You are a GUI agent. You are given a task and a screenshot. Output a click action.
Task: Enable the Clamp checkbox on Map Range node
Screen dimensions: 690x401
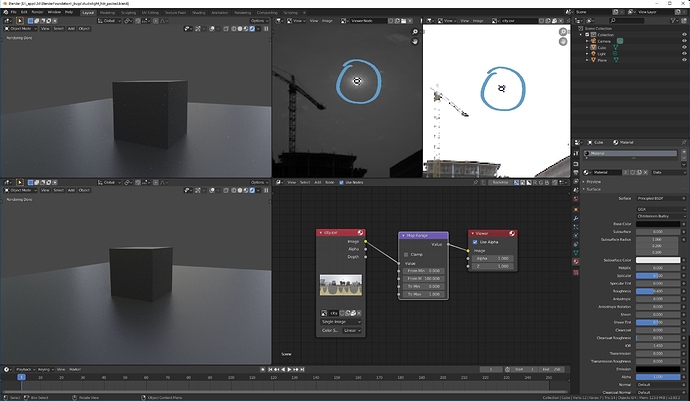(x=406, y=254)
